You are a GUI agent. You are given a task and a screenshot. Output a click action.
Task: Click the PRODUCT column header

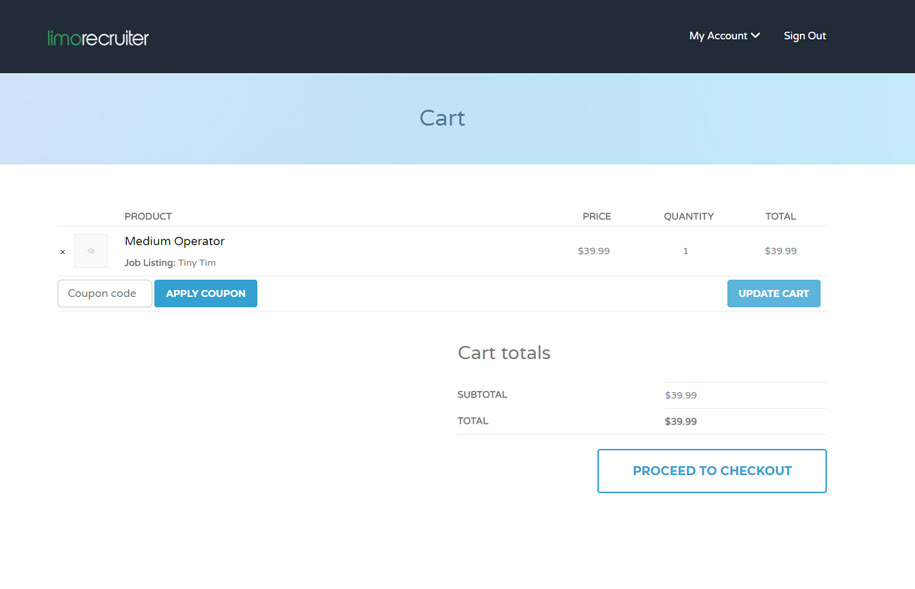tap(148, 216)
